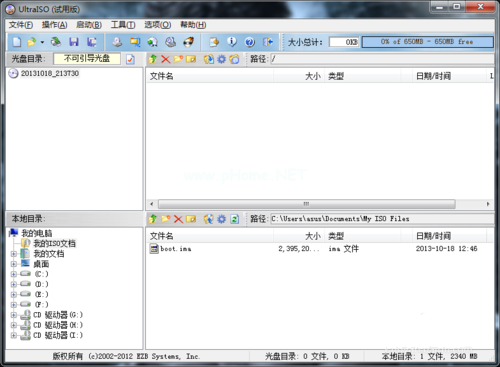
Task: Expand the (C:) drive node
Action: [x=14, y=274]
